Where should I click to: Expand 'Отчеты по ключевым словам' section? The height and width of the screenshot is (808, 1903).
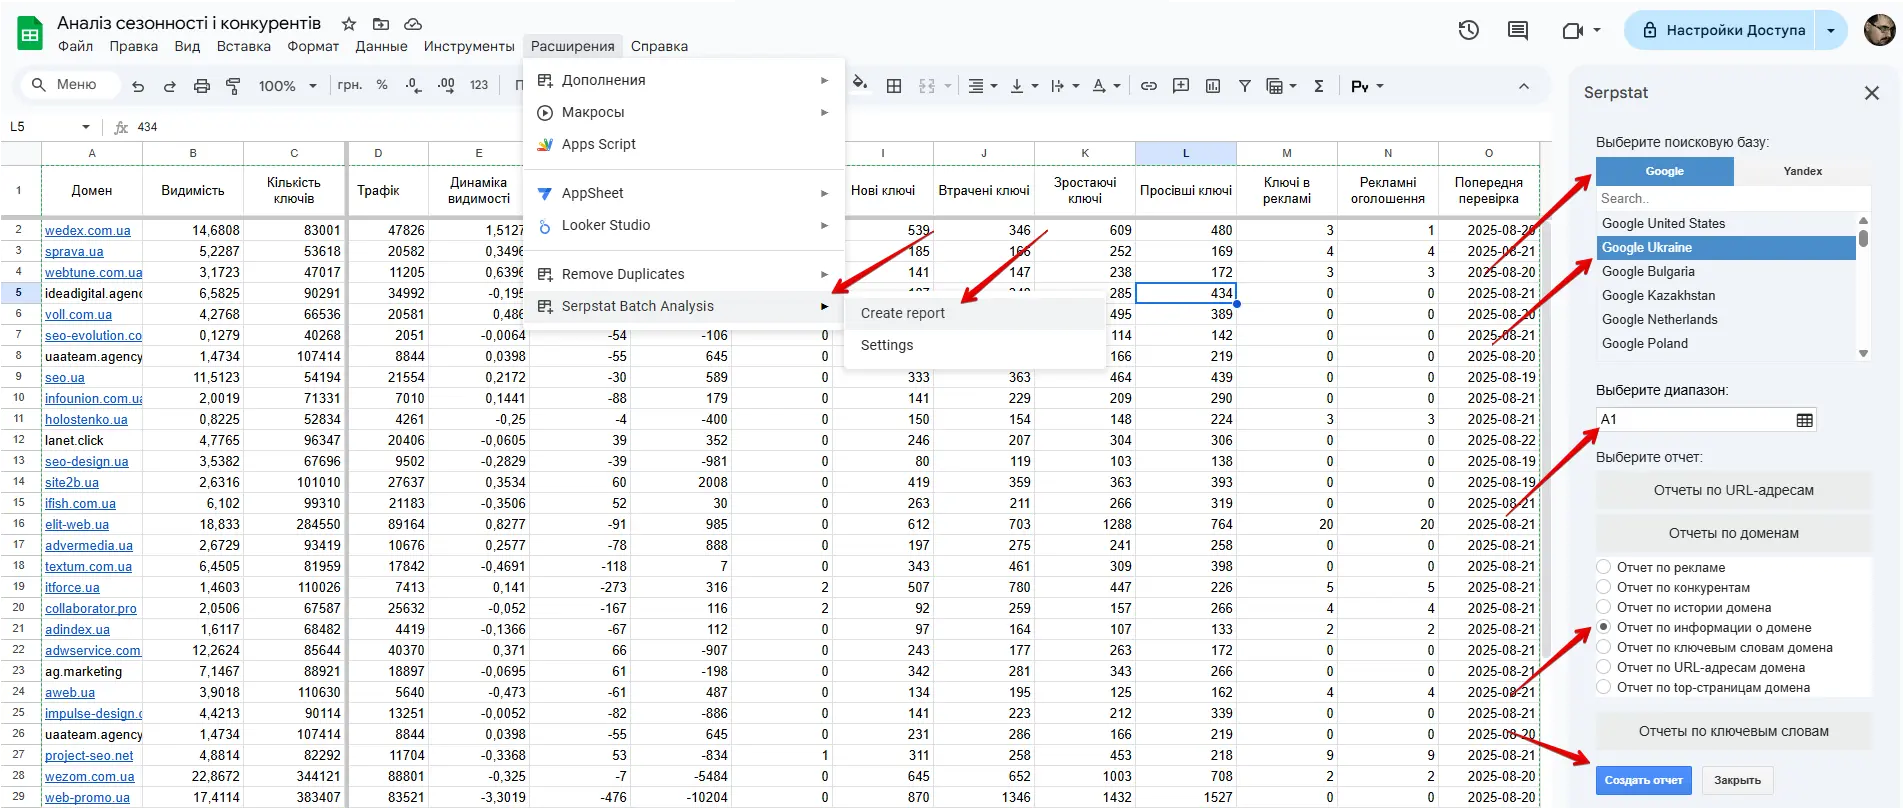(1733, 731)
